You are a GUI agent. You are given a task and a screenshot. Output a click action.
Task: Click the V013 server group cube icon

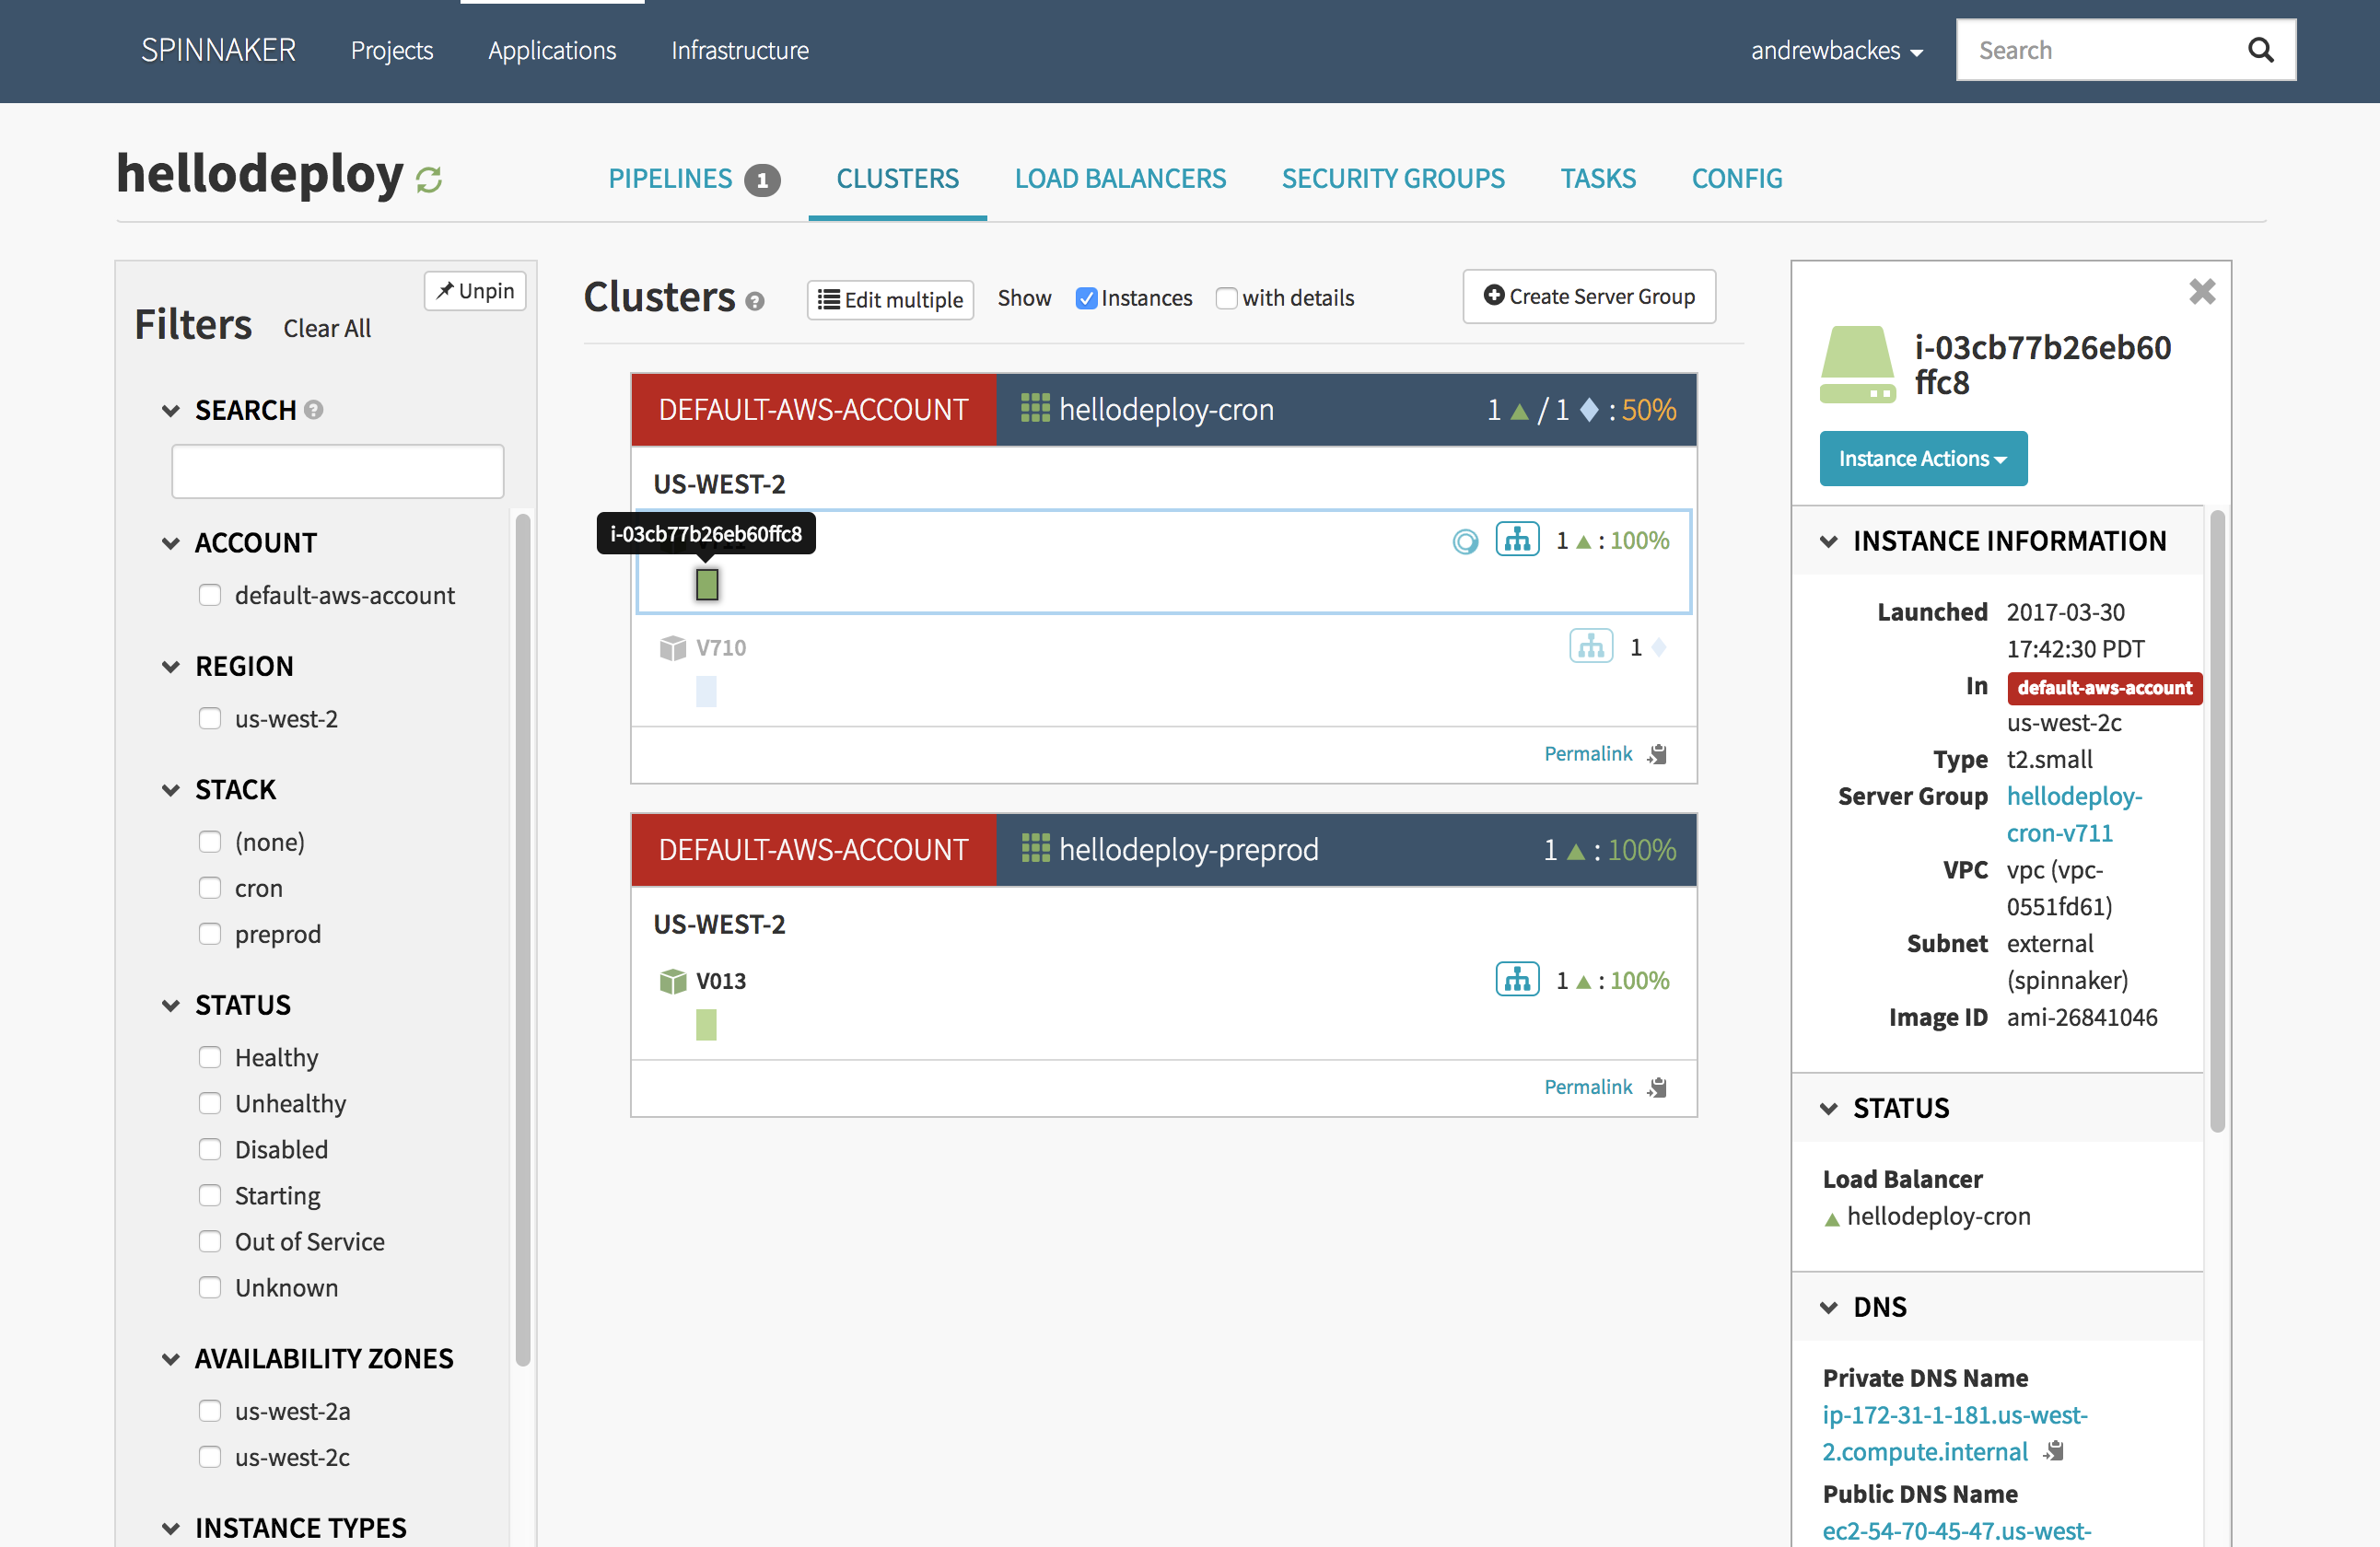click(x=672, y=981)
